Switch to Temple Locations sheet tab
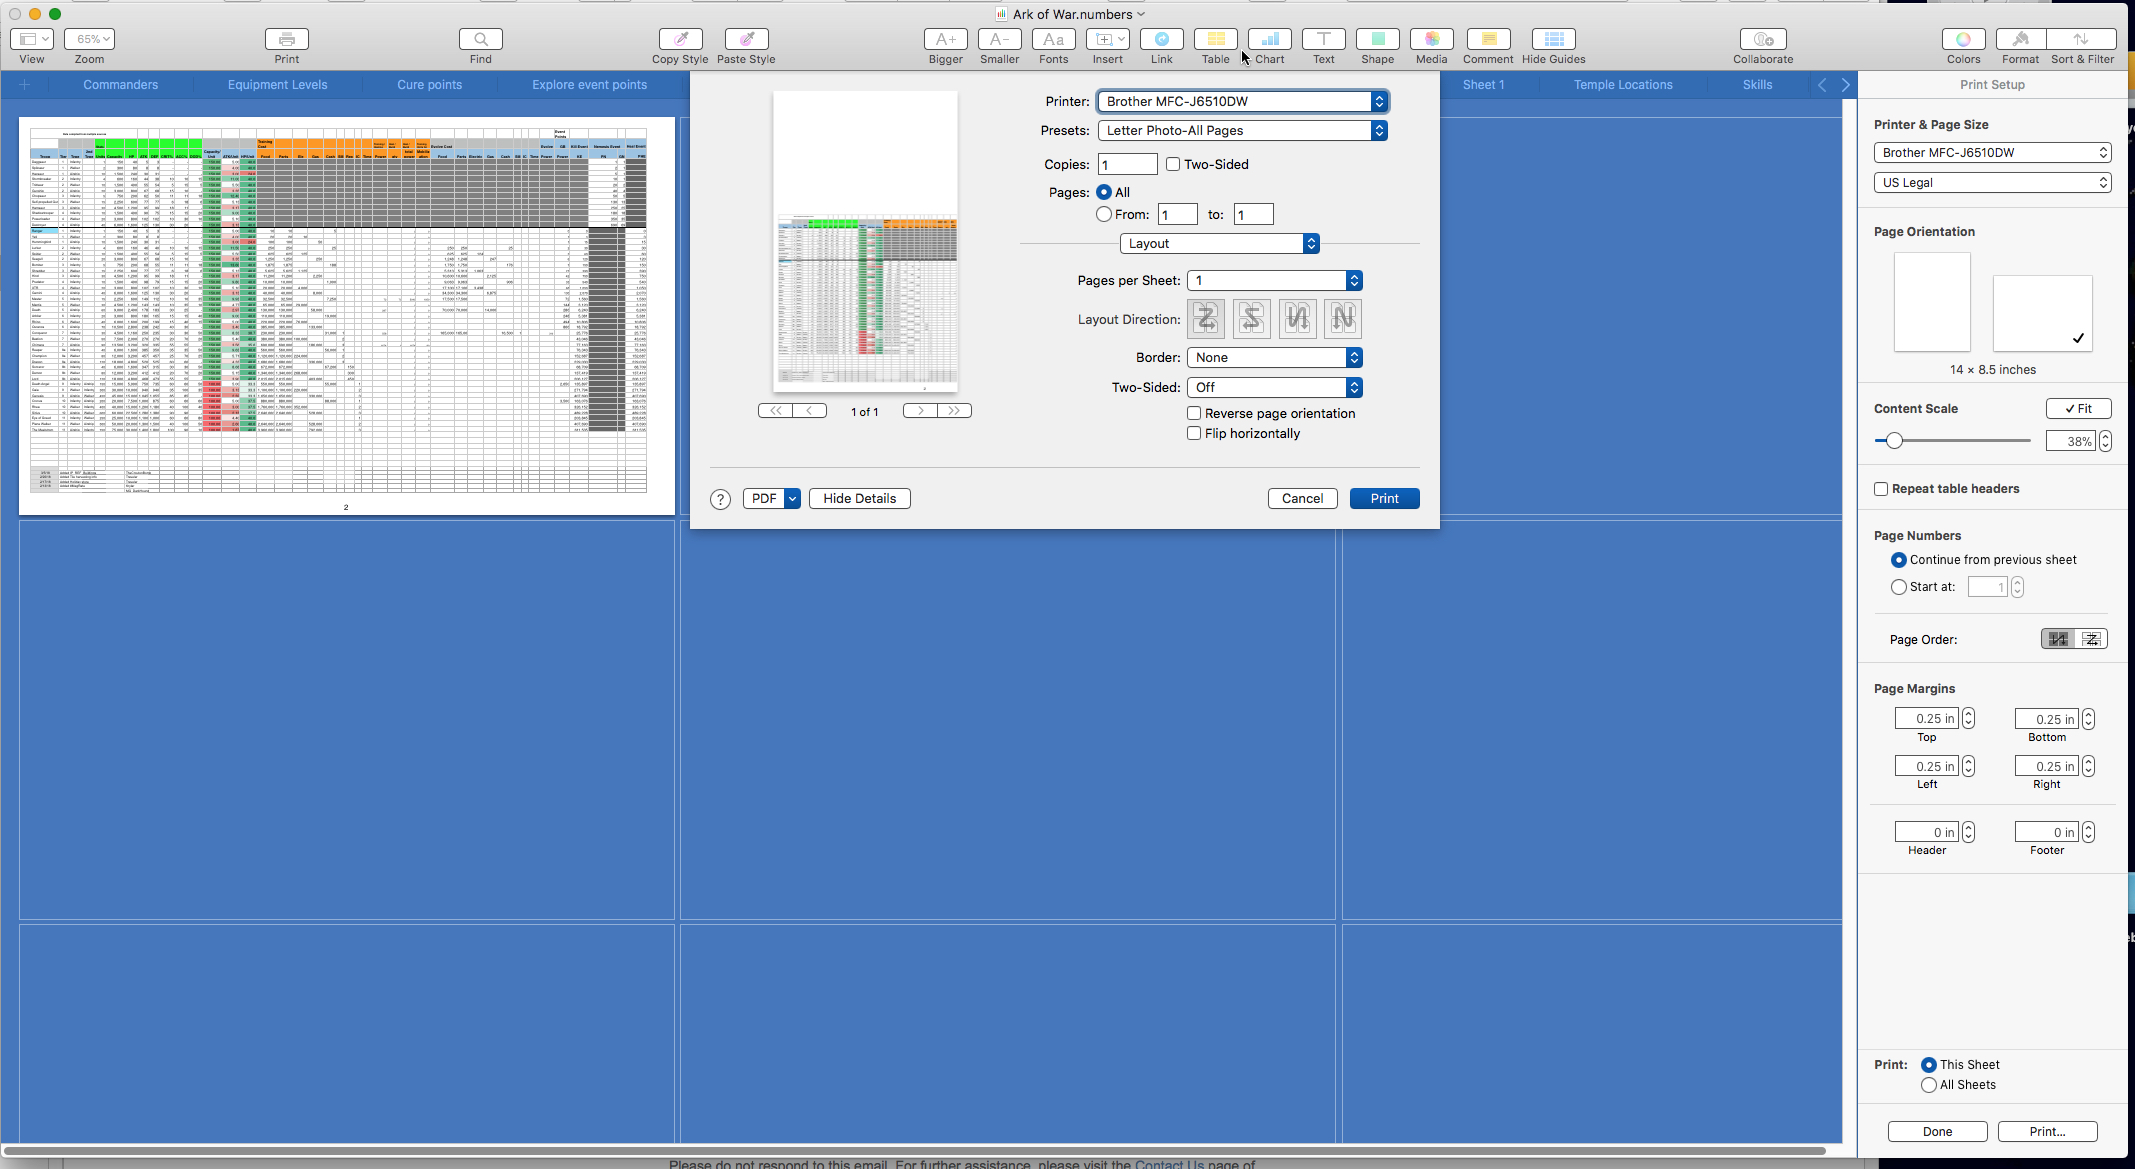Viewport: 2135px width, 1169px height. point(1622,85)
